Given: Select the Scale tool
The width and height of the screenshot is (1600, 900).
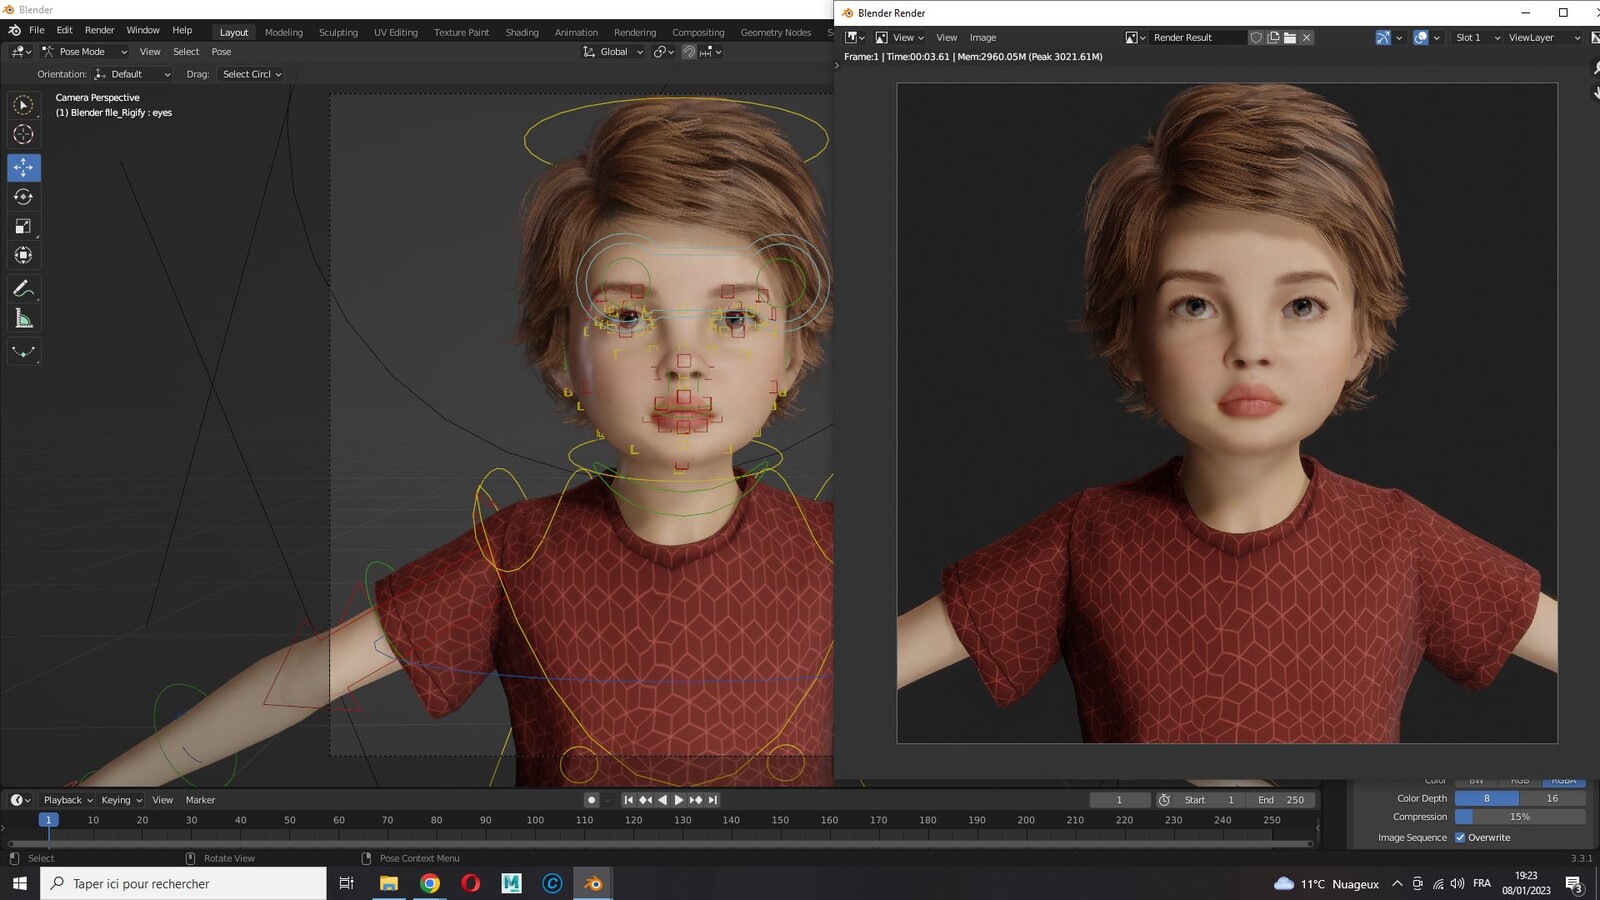Looking at the screenshot, I should pos(24,226).
